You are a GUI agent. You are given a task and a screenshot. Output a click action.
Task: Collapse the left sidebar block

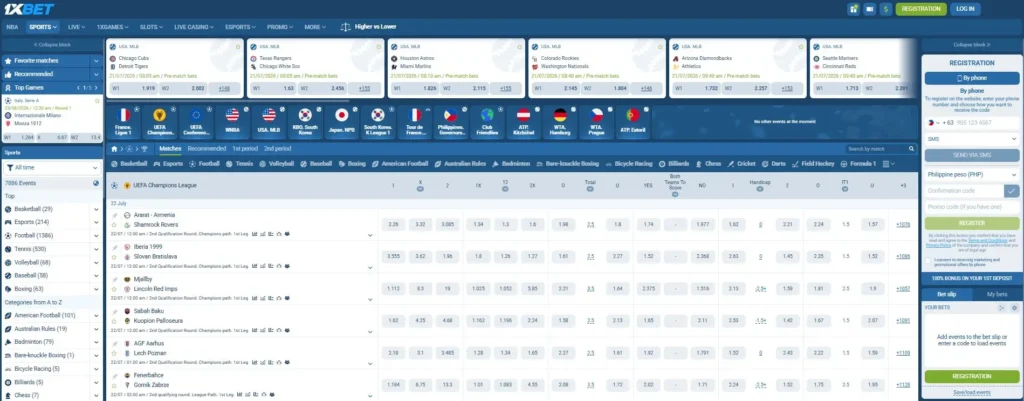[x=52, y=44]
